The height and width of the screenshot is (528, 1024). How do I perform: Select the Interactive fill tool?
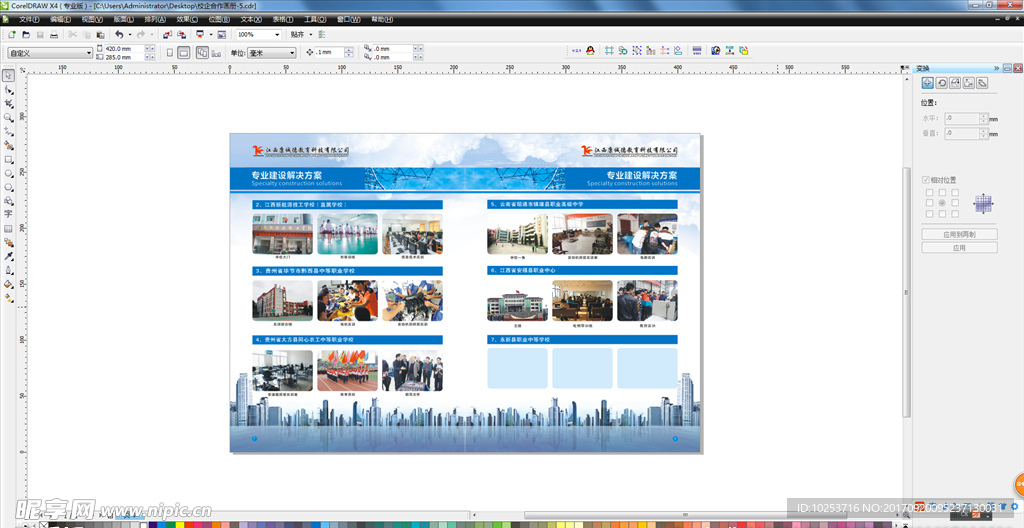point(8,298)
